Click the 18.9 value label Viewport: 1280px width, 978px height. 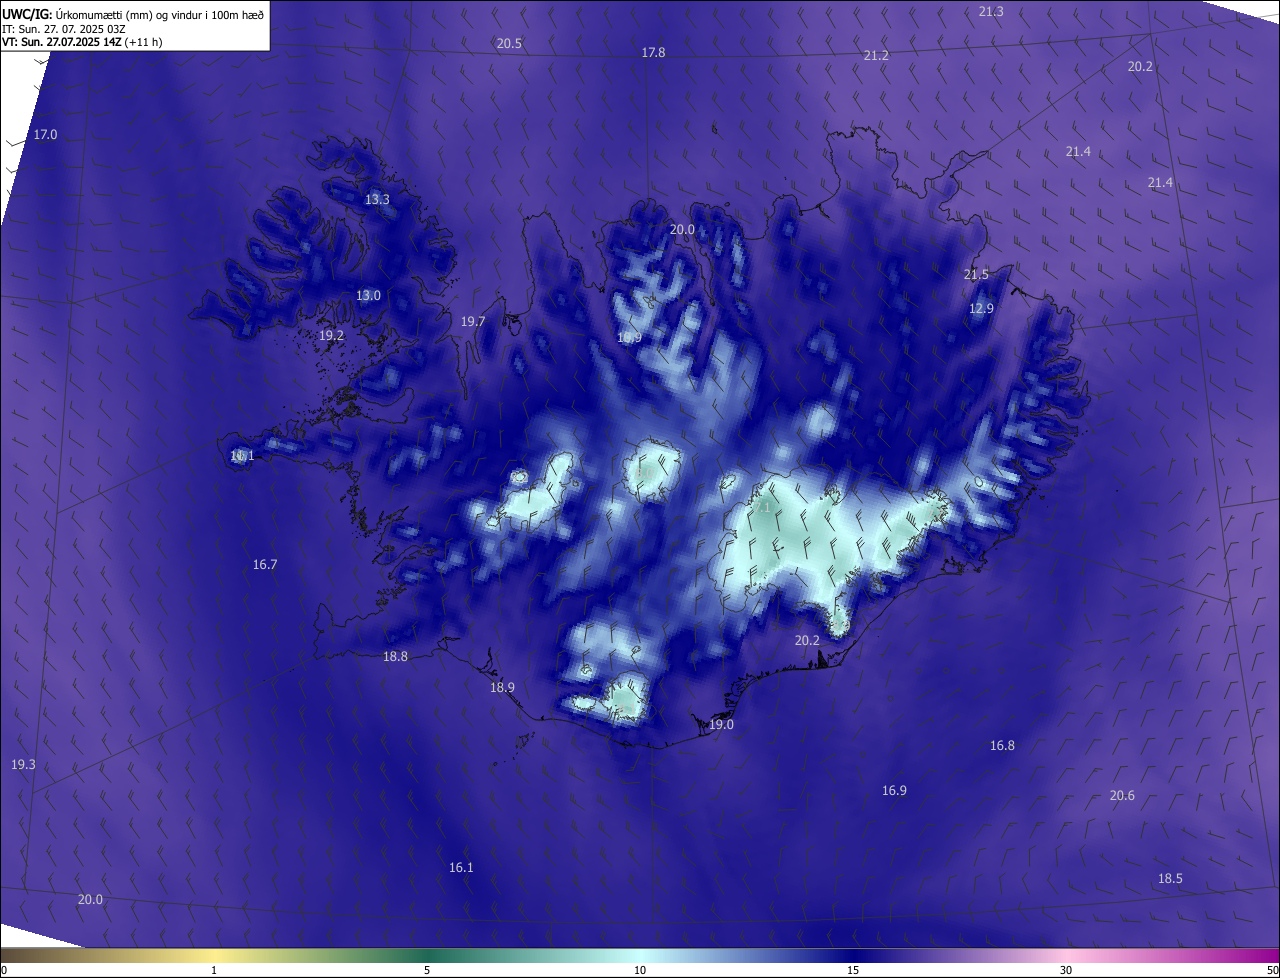click(x=502, y=687)
